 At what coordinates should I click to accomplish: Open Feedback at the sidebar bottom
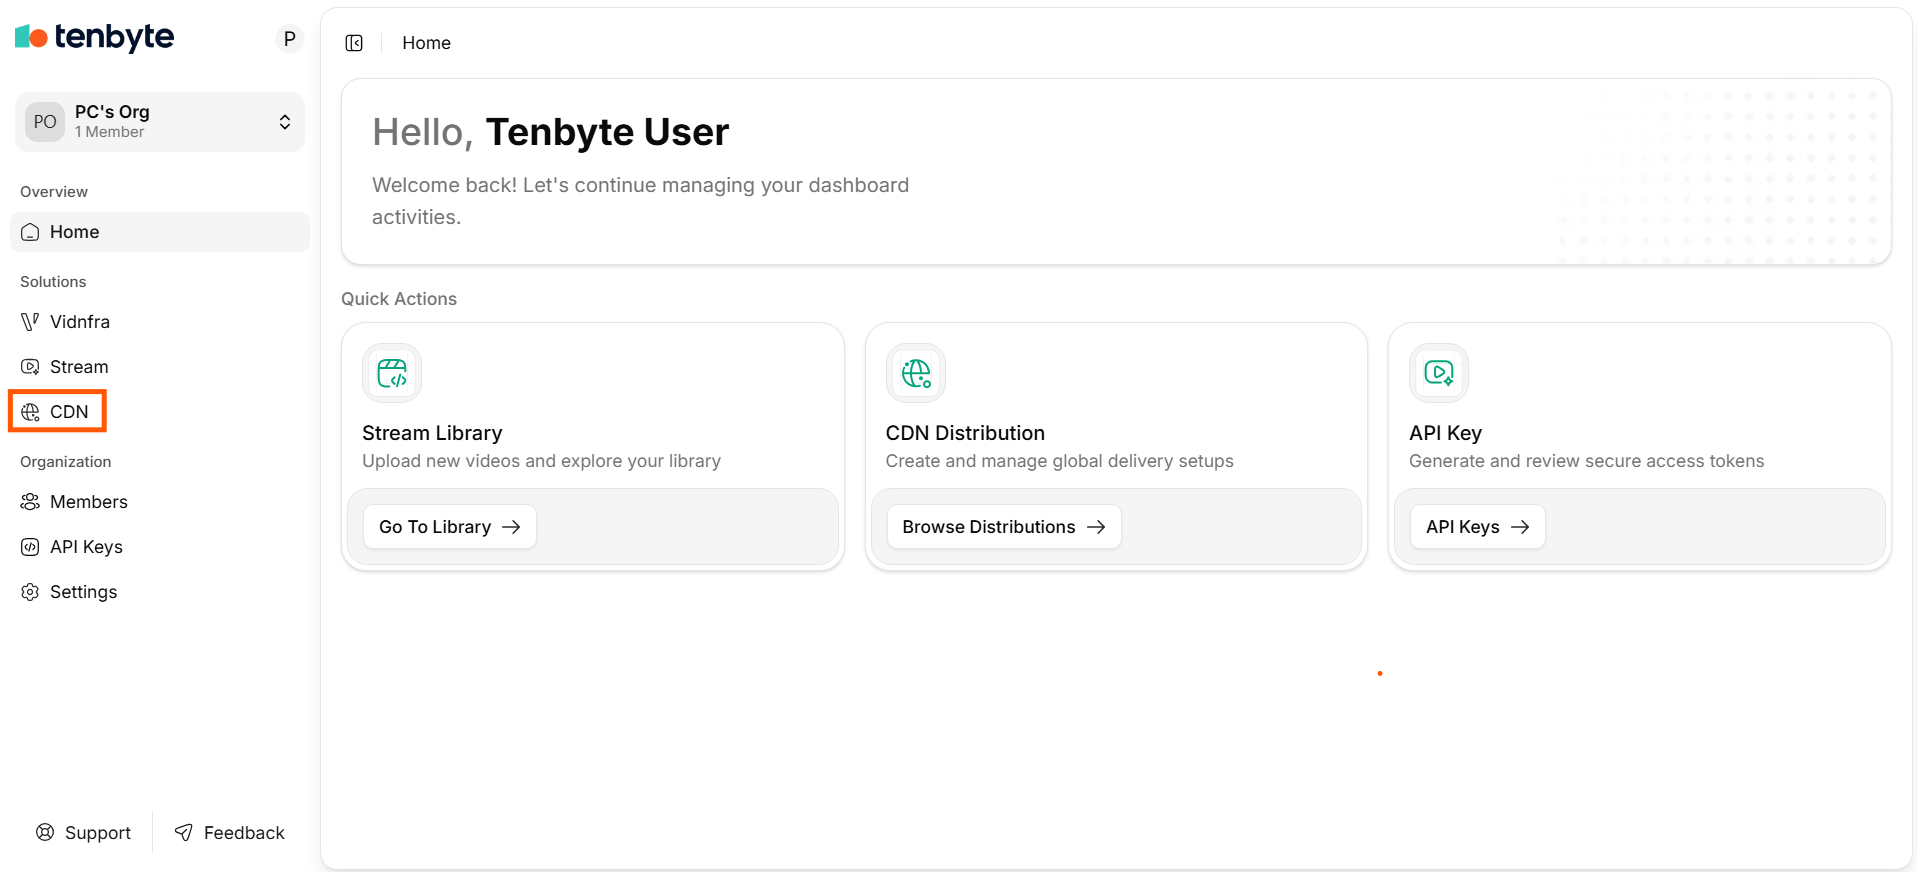click(230, 833)
